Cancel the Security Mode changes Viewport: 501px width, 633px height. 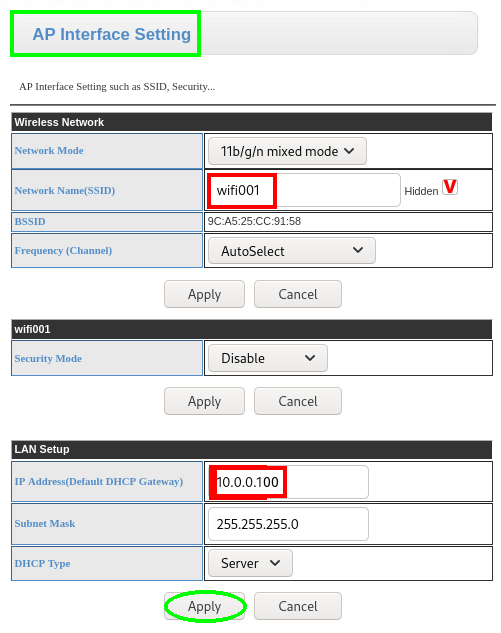pyautogui.click(x=298, y=401)
